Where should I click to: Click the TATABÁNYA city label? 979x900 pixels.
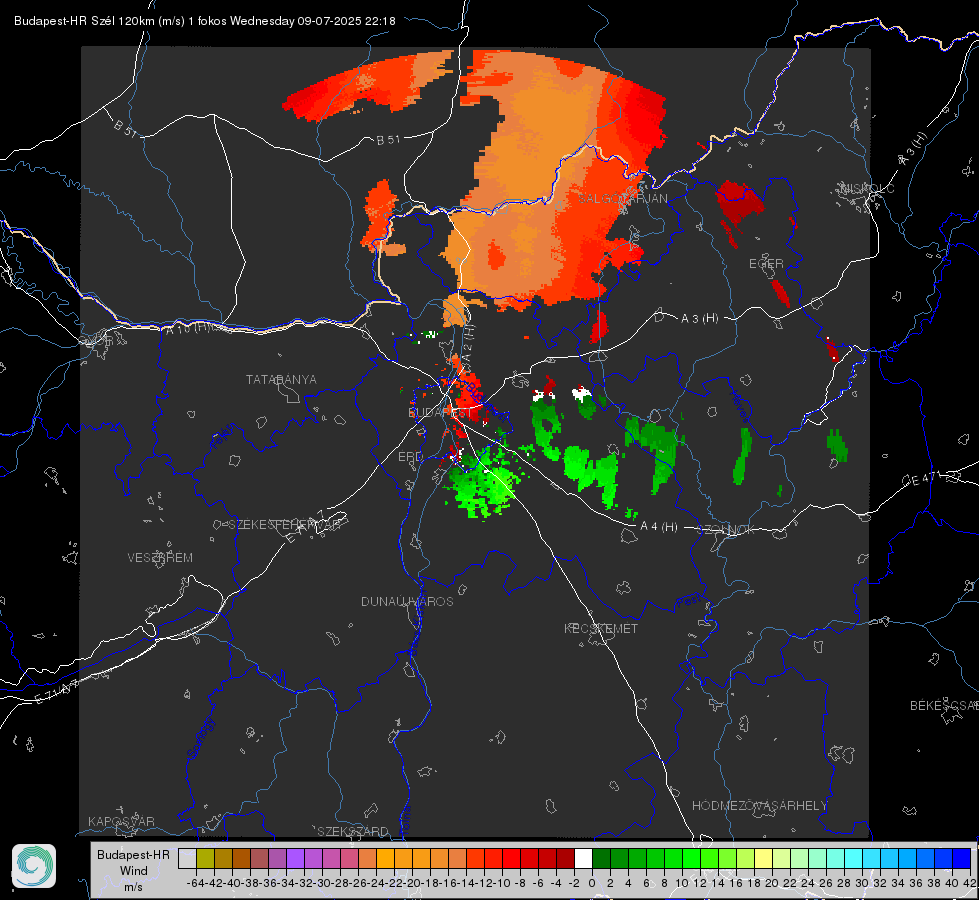(x=281, y=380)
